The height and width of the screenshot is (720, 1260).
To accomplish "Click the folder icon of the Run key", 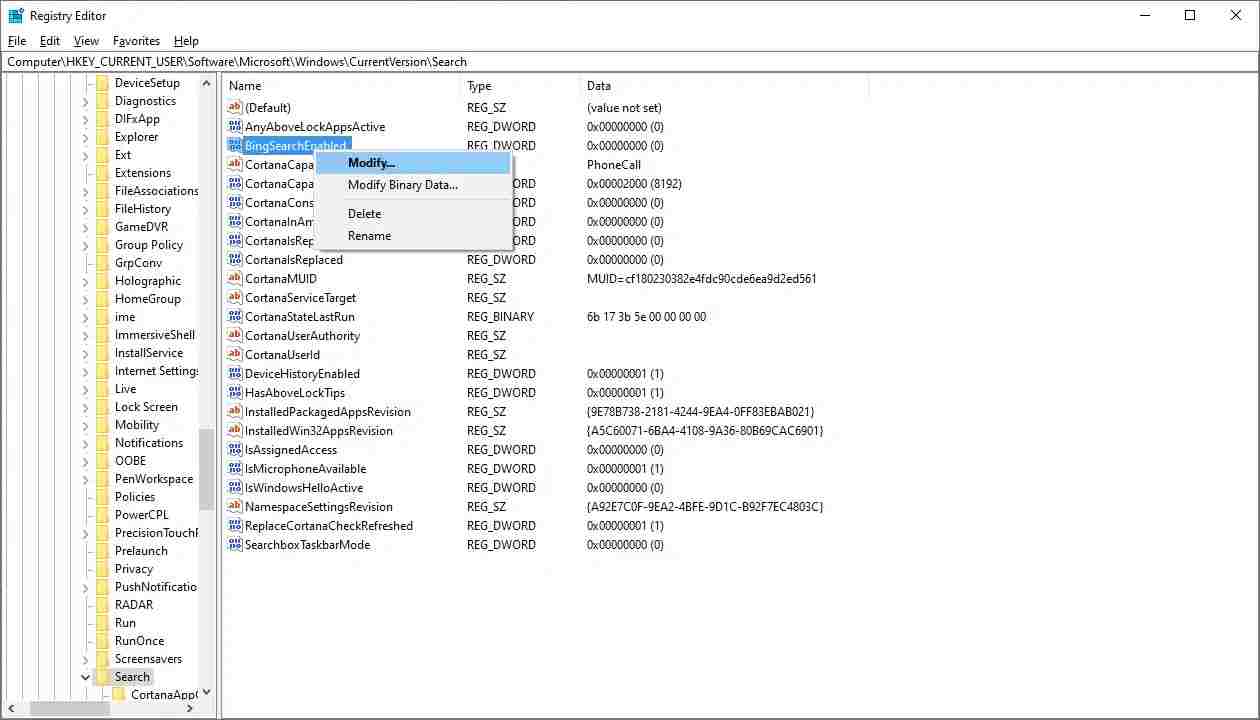I will pos(102,623).
